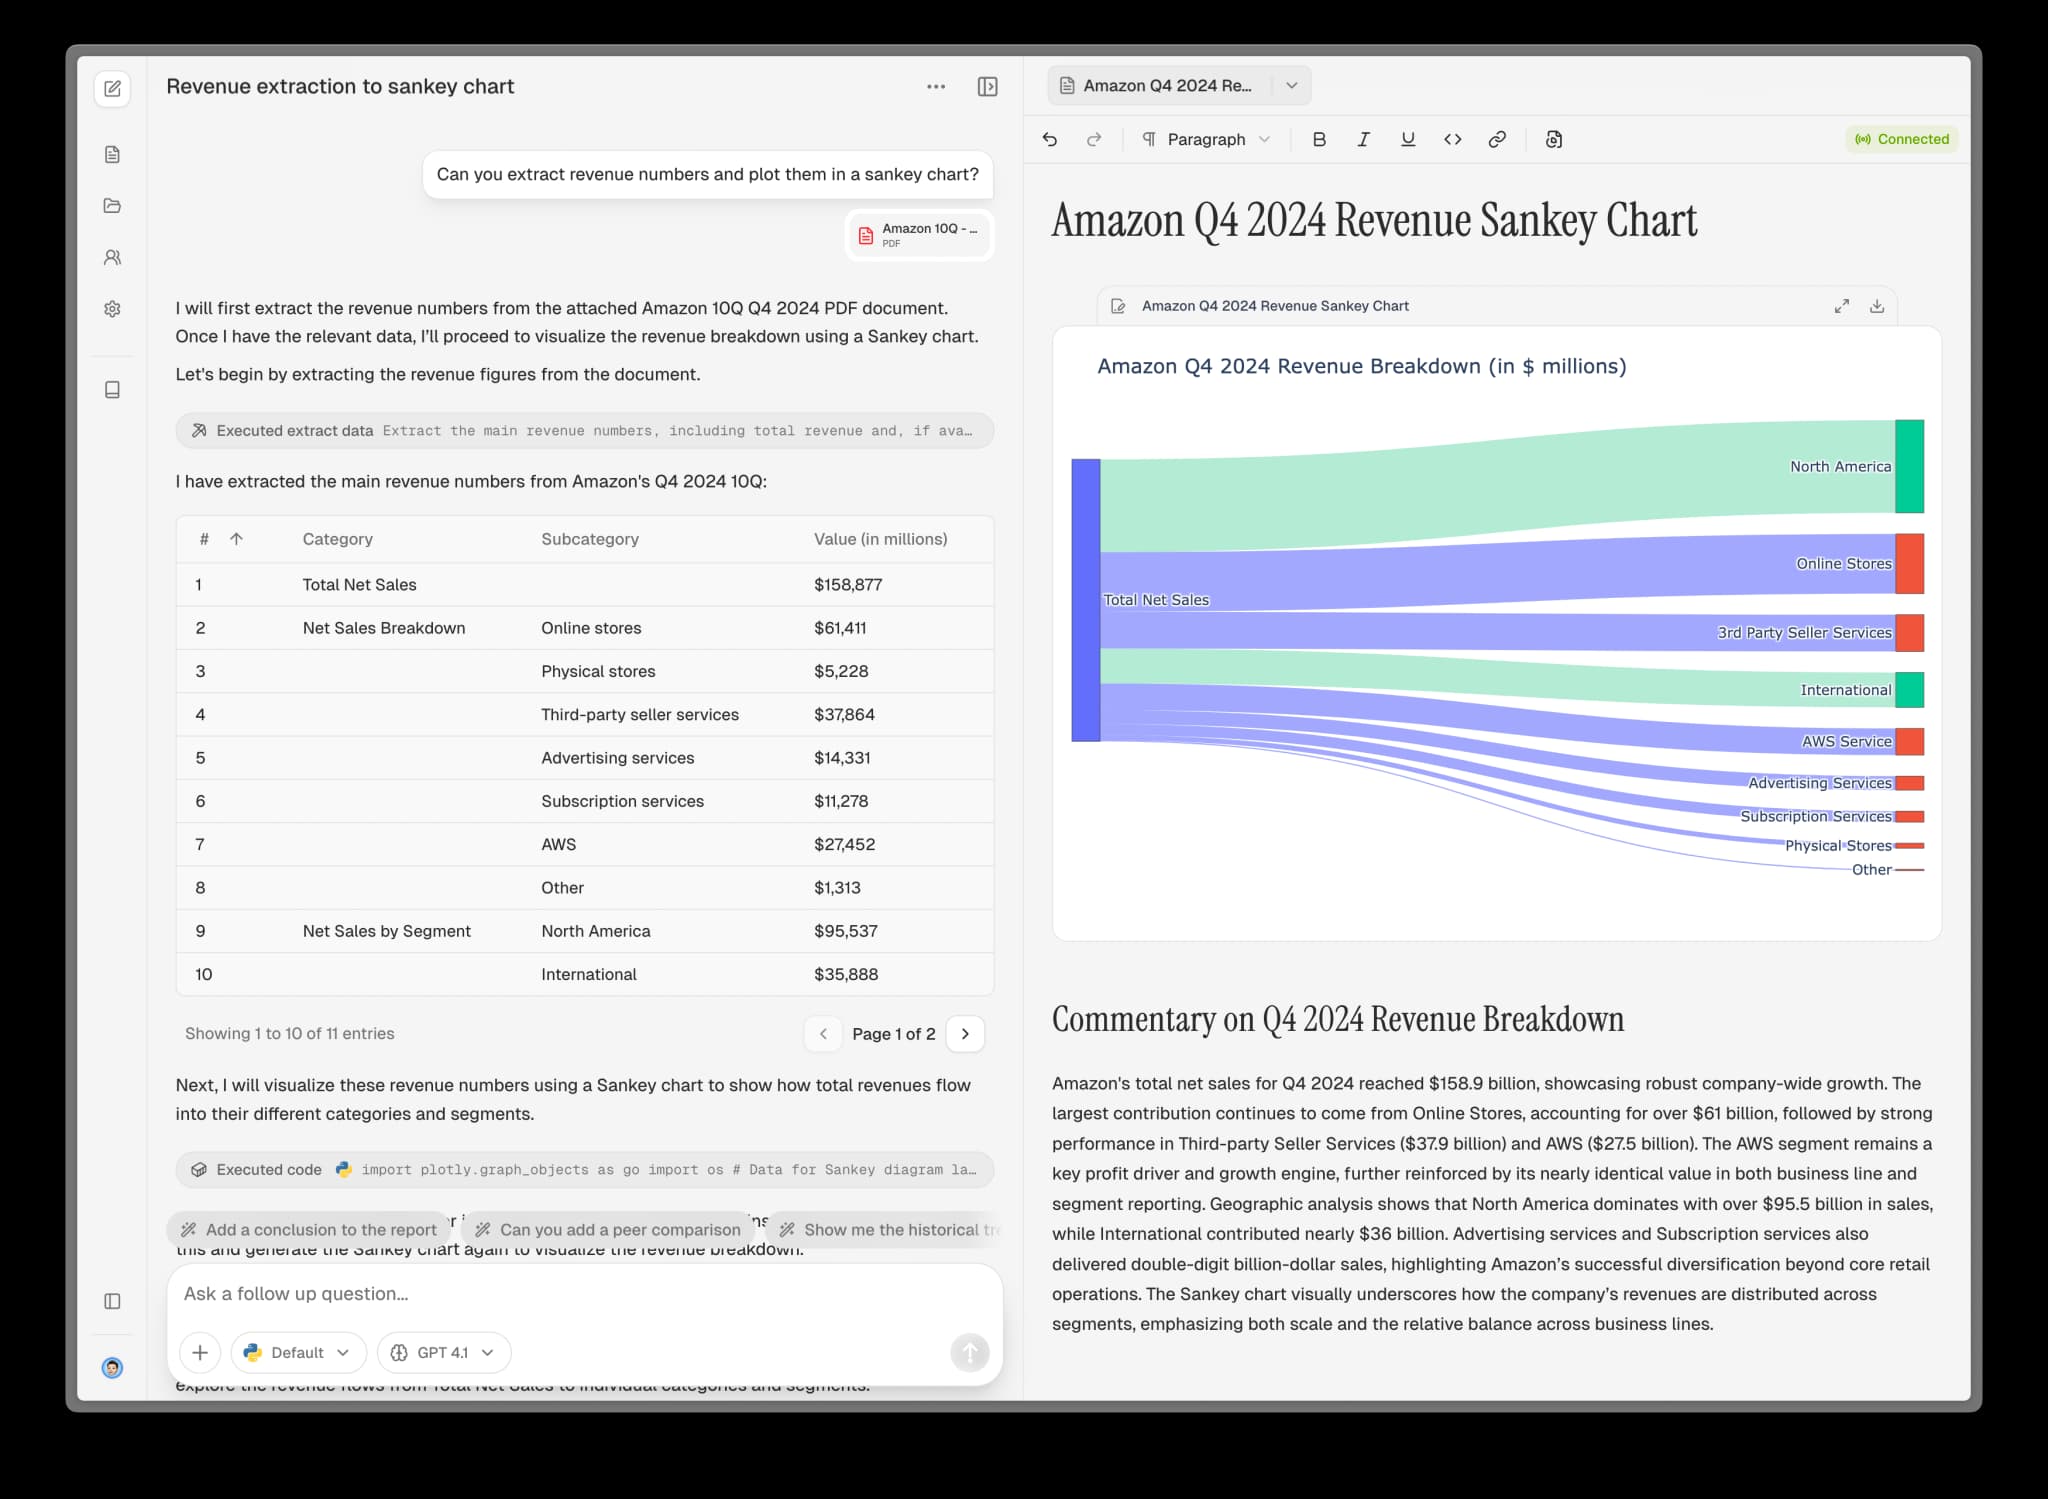
Task: Click the $27,452 AWS value cell
Action: click(x=844, y=845)
